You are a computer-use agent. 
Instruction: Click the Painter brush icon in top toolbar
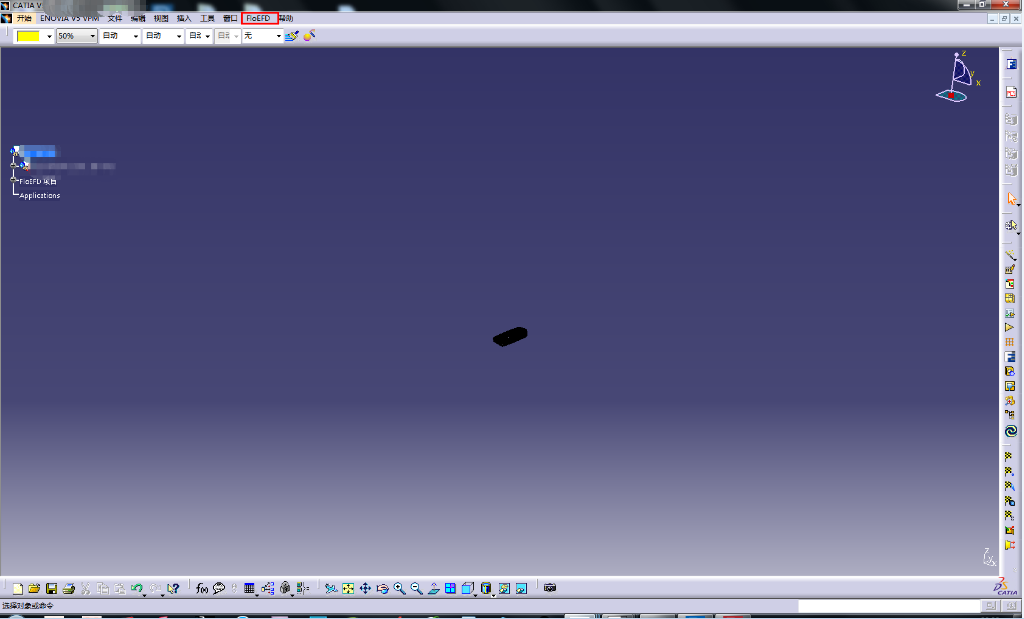[292, 35]
